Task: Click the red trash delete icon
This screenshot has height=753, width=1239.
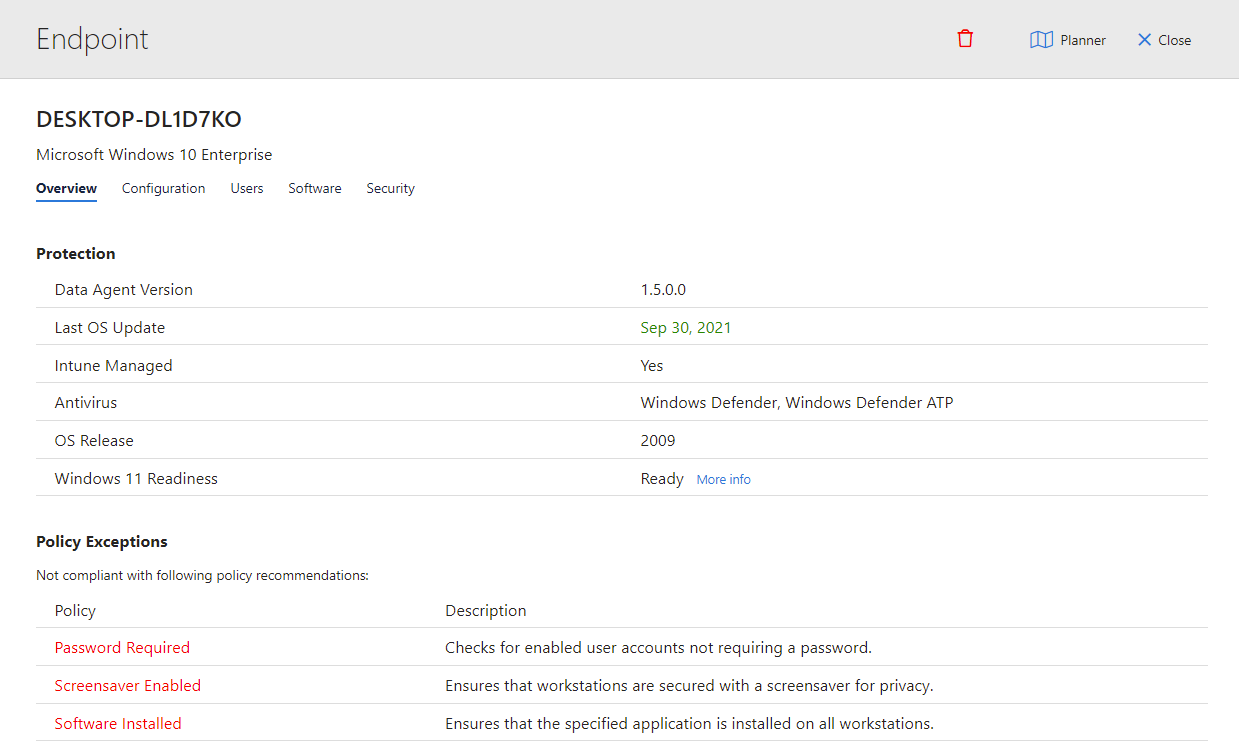Action: point(965,39)
